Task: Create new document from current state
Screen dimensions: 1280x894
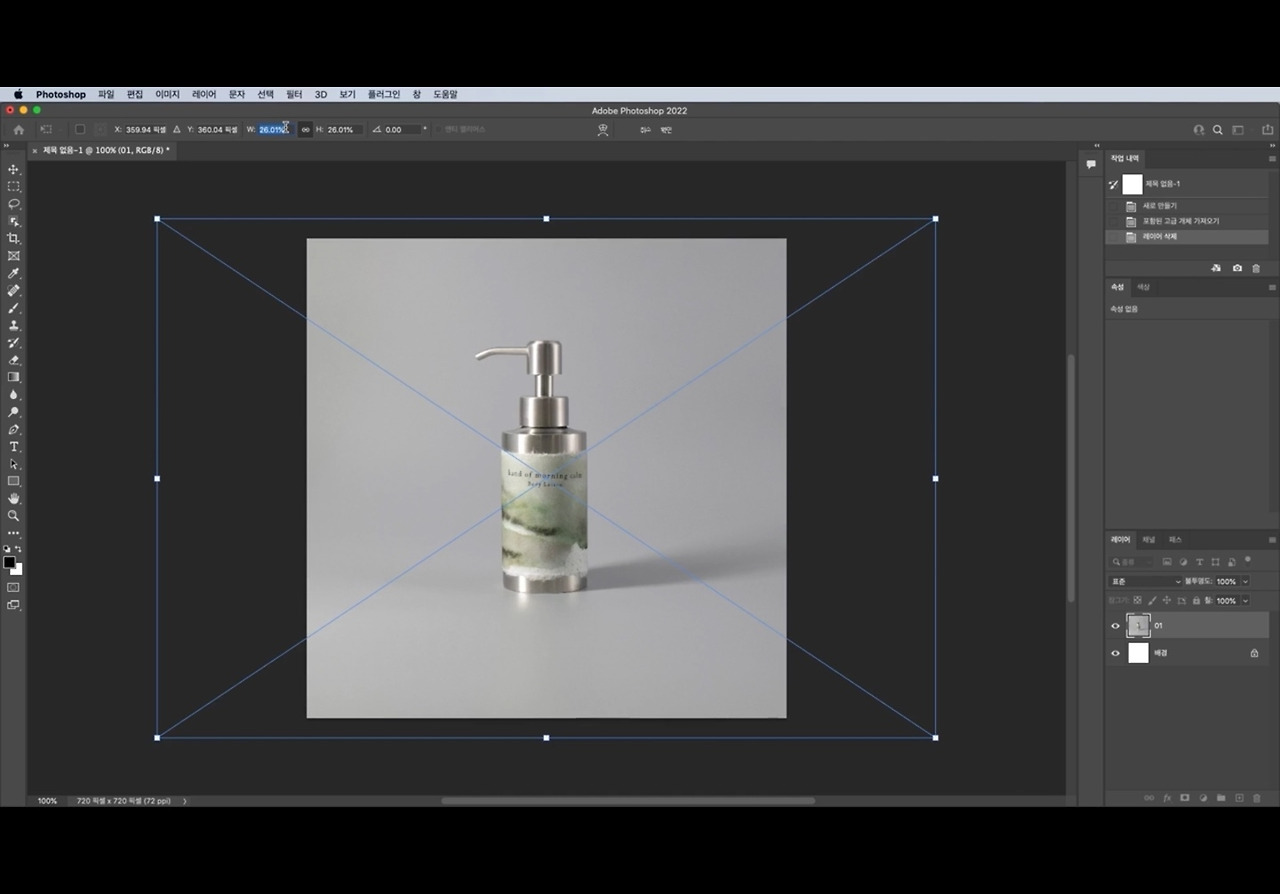Action: pyautogui.click(x=1216, y=268)
